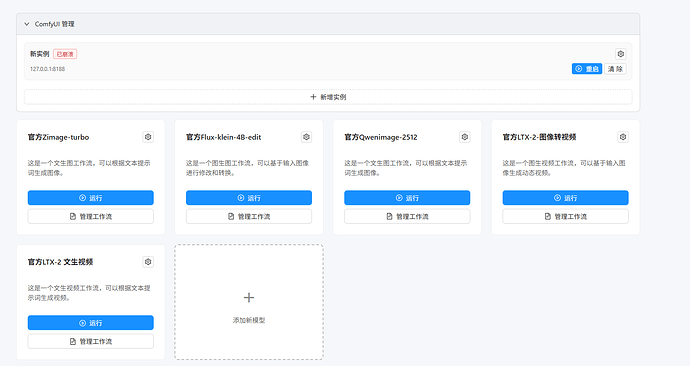690x366 pixels.
Task: Click the ComfyUI 管理 header title
Action: 55,24
